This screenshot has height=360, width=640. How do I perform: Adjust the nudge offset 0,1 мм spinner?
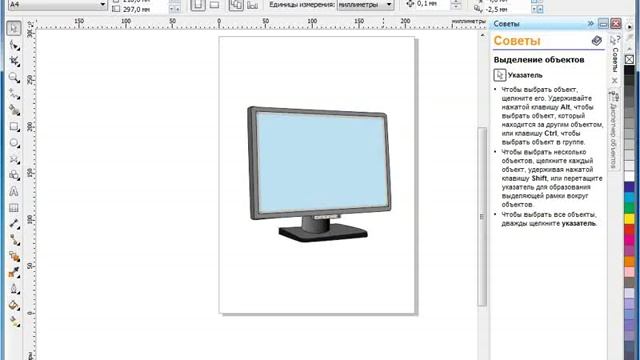coord(456,4)
